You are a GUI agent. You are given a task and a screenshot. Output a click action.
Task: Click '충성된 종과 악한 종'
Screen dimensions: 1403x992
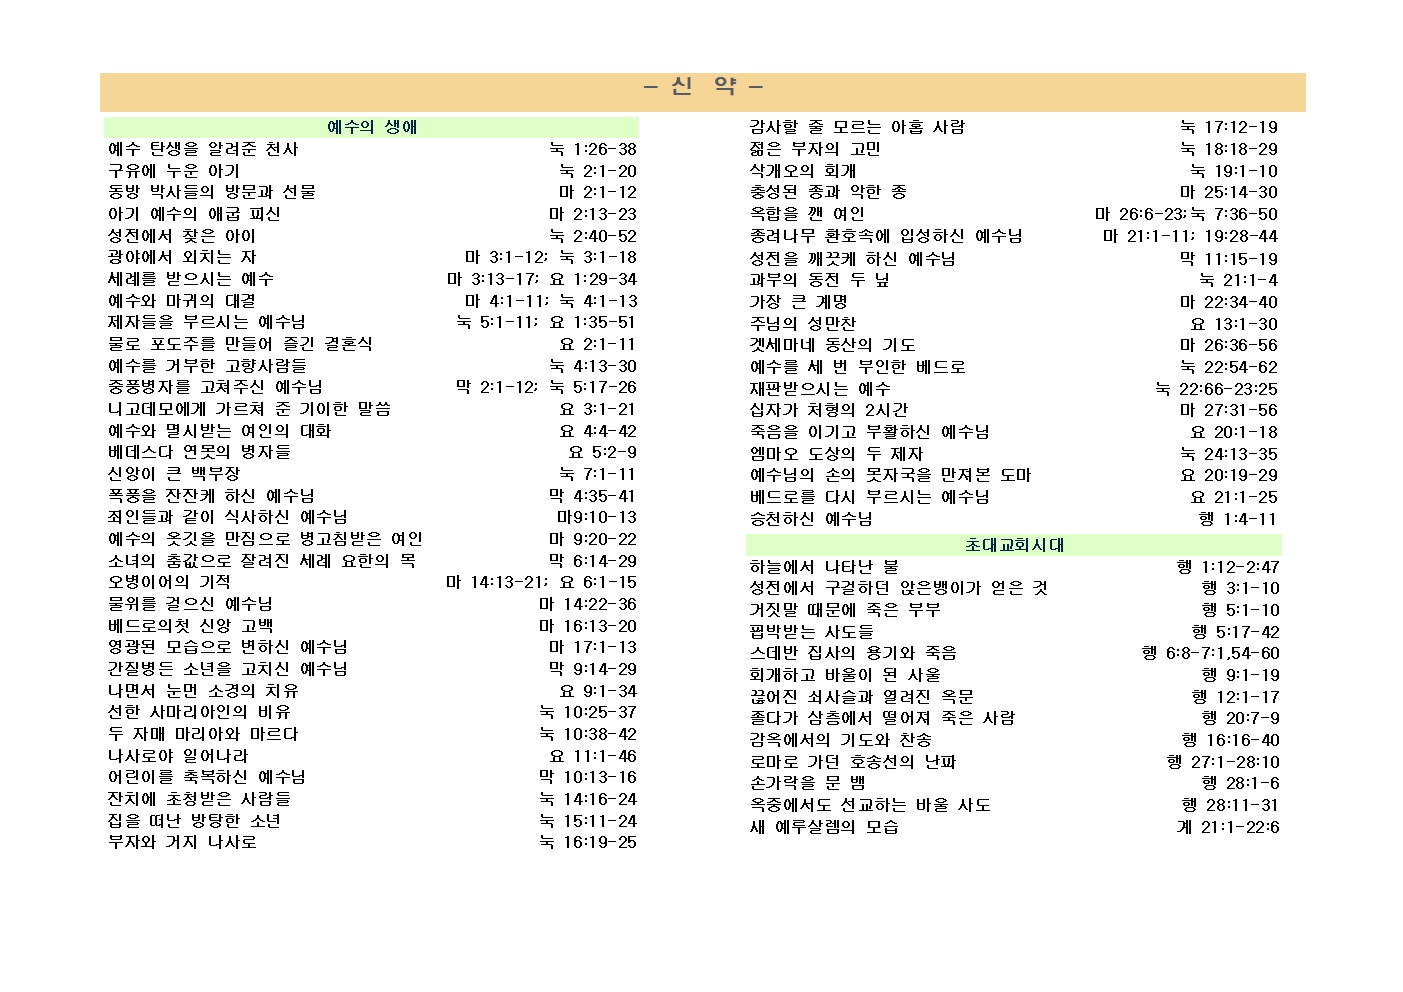click(828, 192)
